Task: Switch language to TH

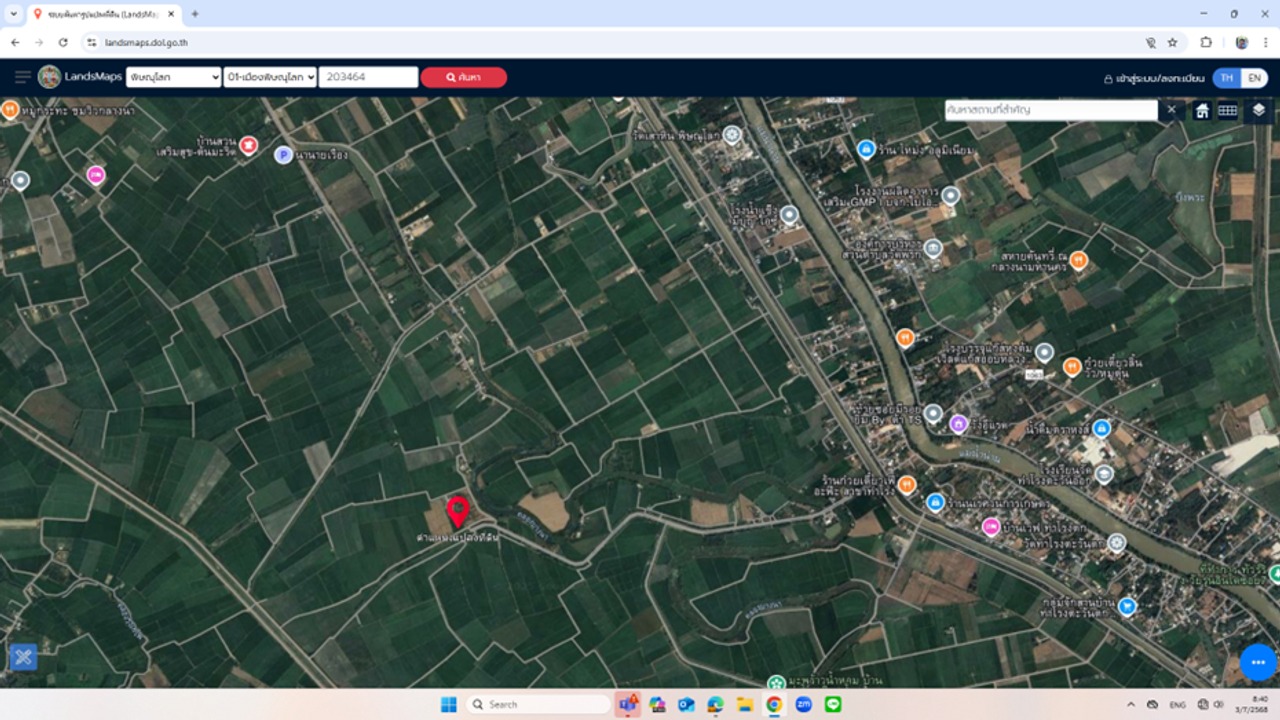Action: coord(1226,78)
